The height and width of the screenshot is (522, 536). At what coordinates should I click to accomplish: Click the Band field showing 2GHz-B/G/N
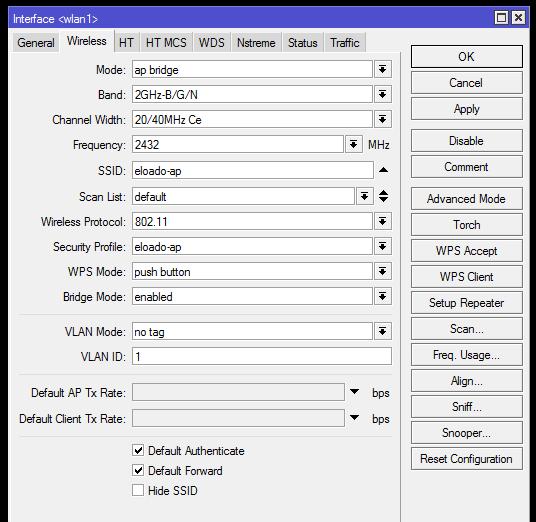pyautogui.click(x=252, y=94)
